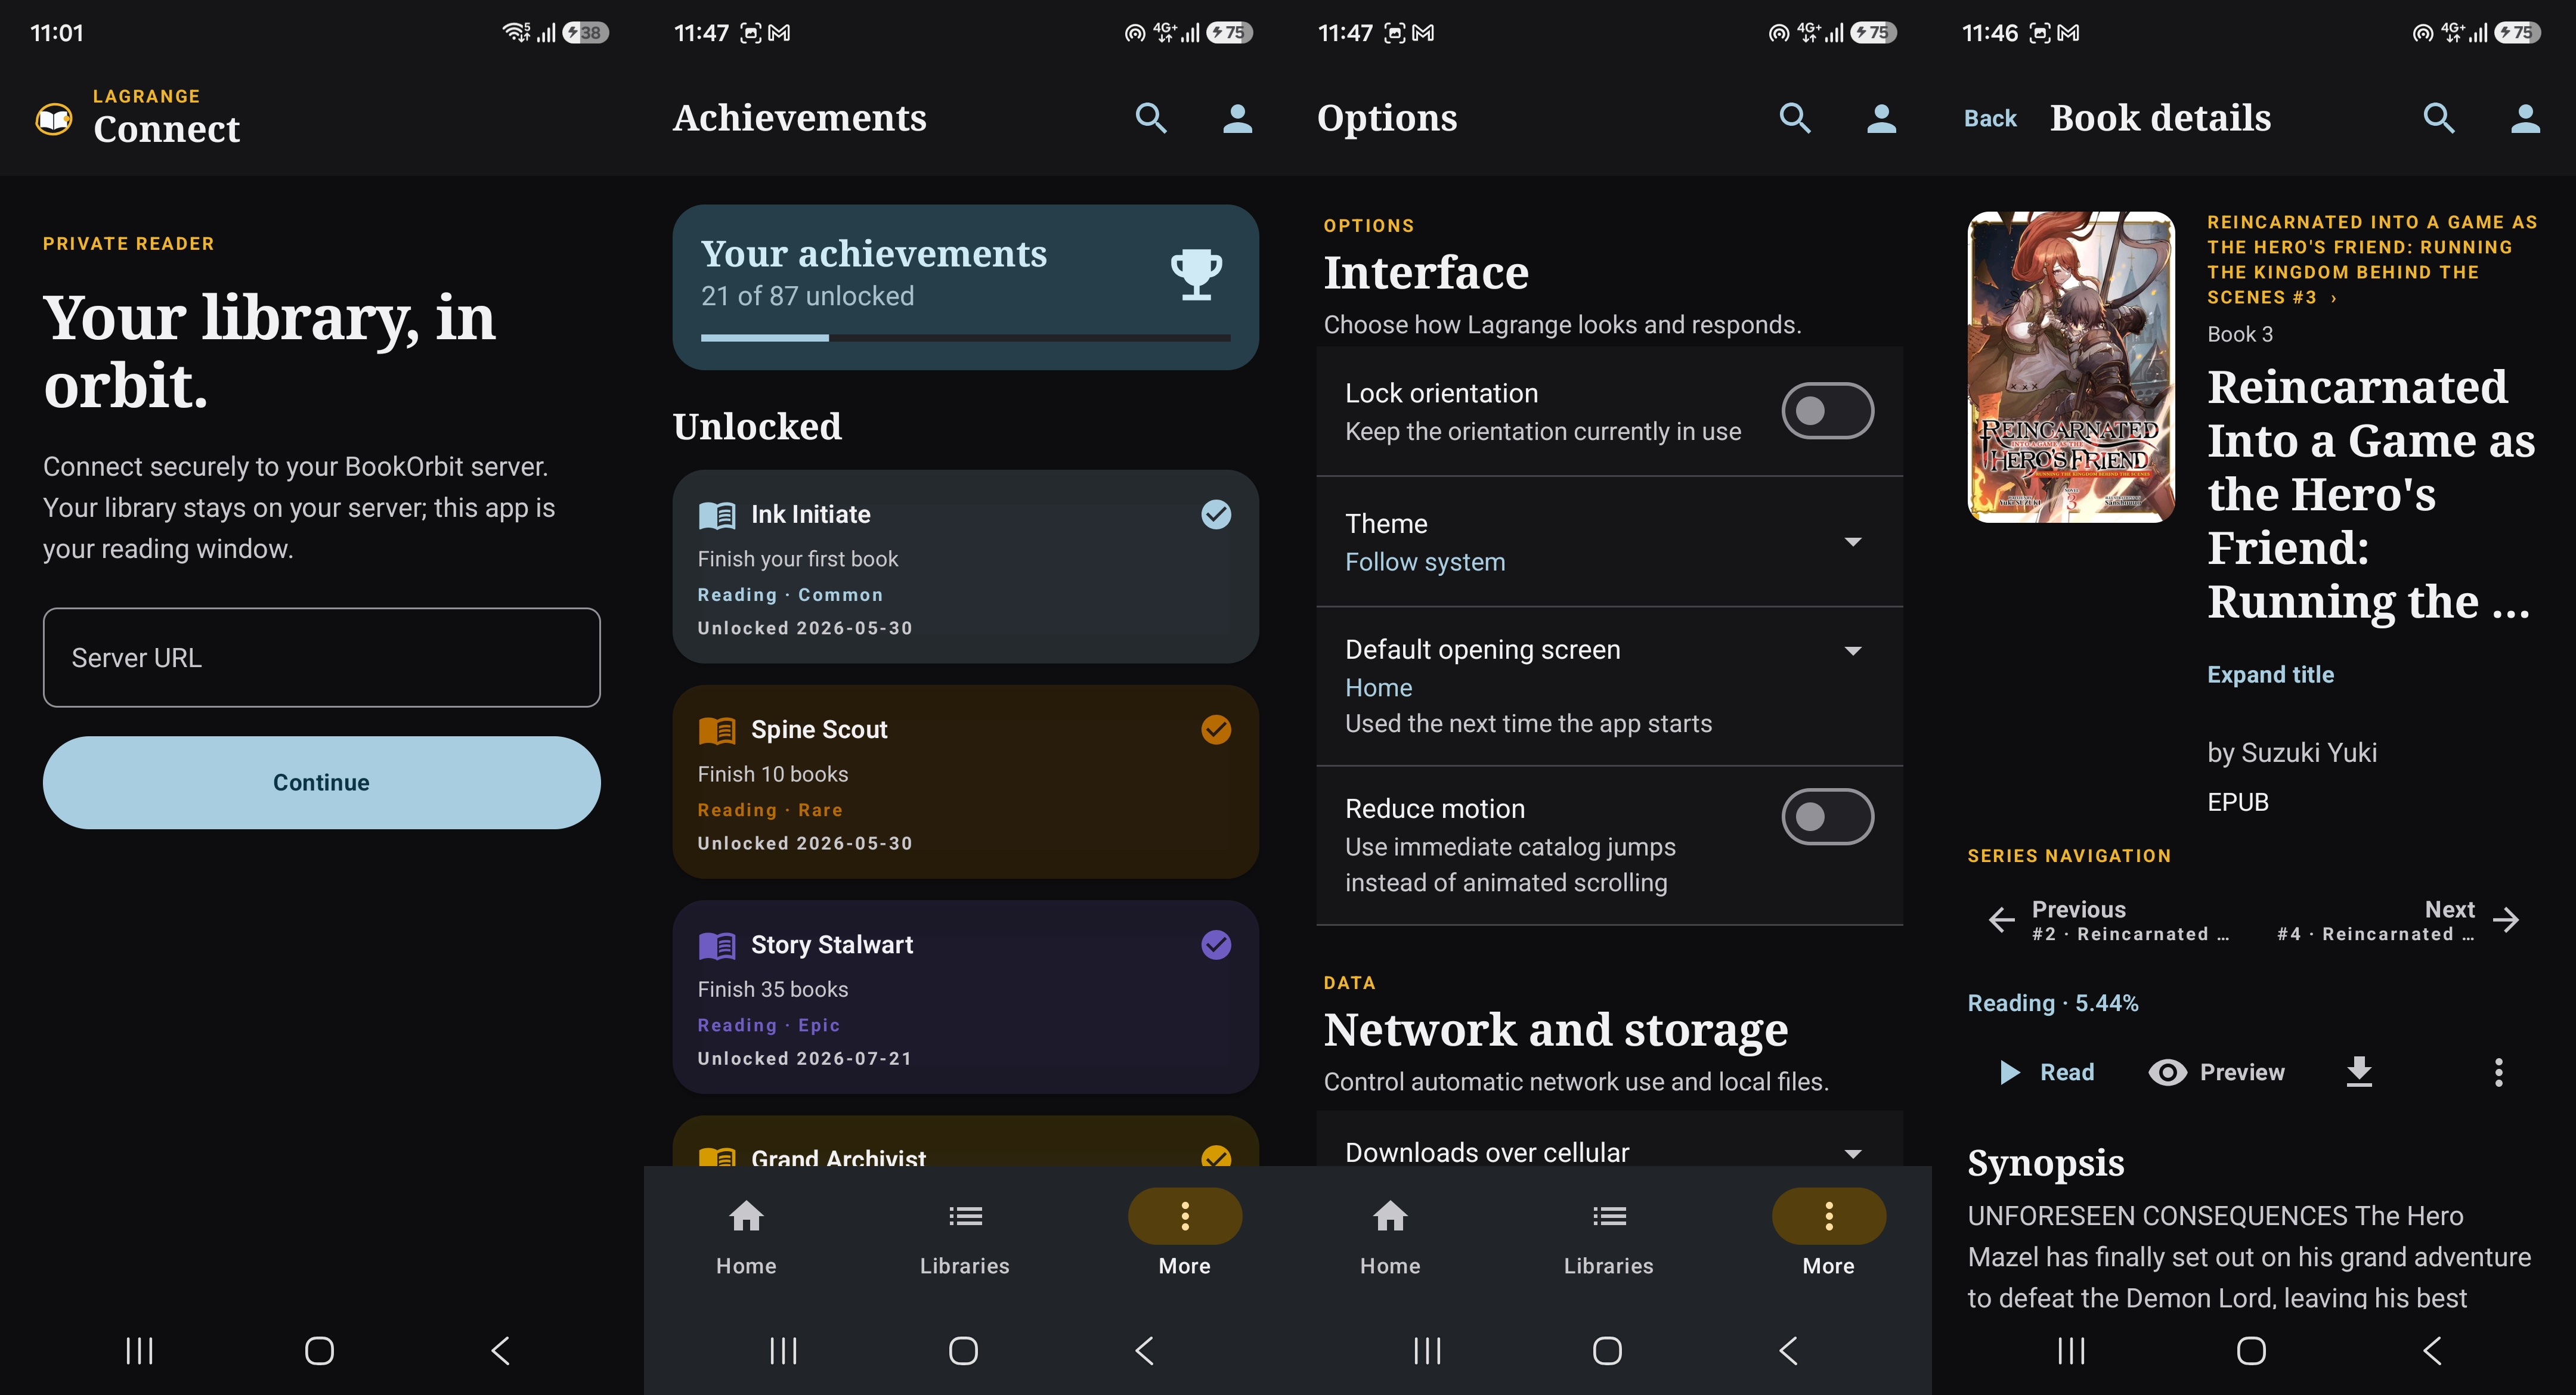Image resolution: width=2576 pixels, height=1395 pixels.
Task: Click the Server URL input field
Action: (322, 658)
